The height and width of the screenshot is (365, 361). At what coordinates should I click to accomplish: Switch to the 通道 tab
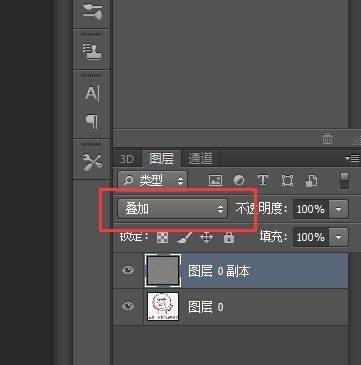coord(200,159)
